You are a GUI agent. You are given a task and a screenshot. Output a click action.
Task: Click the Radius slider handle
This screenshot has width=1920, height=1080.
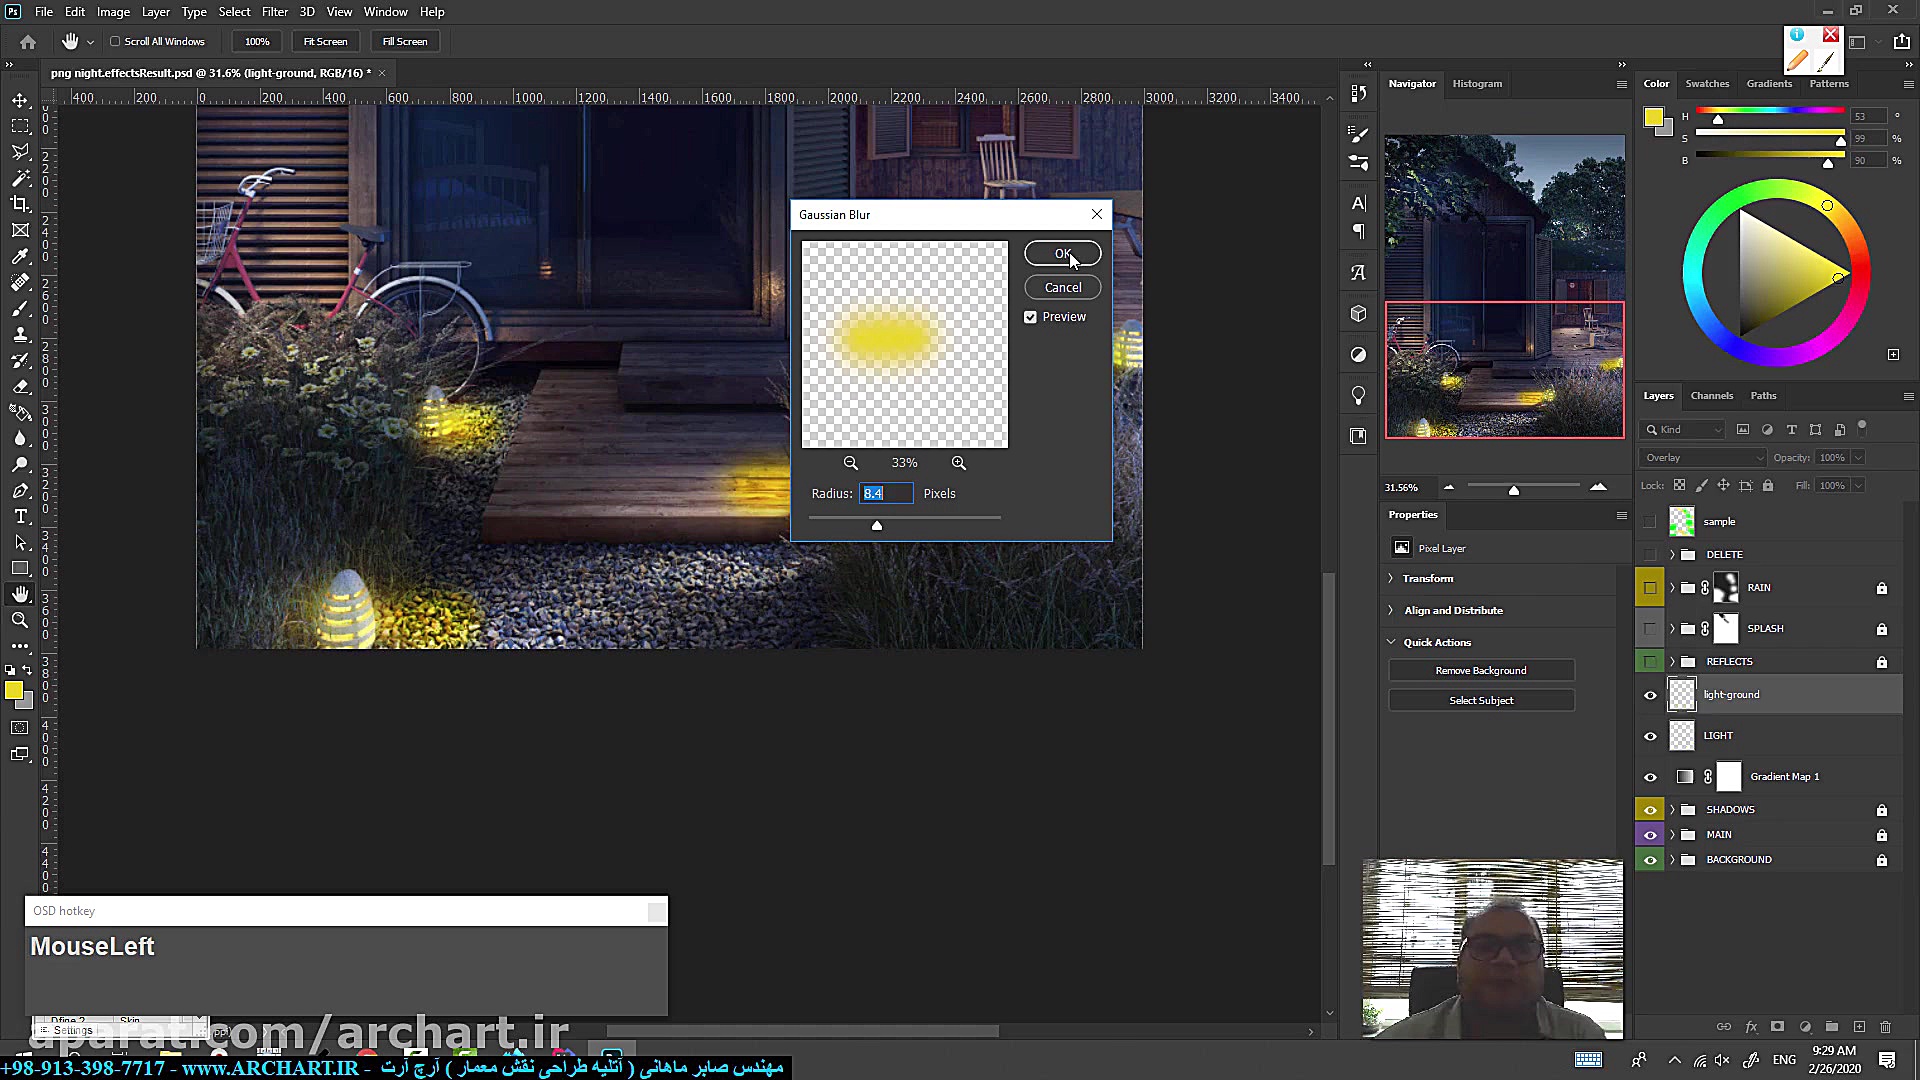tap(877, 525)
